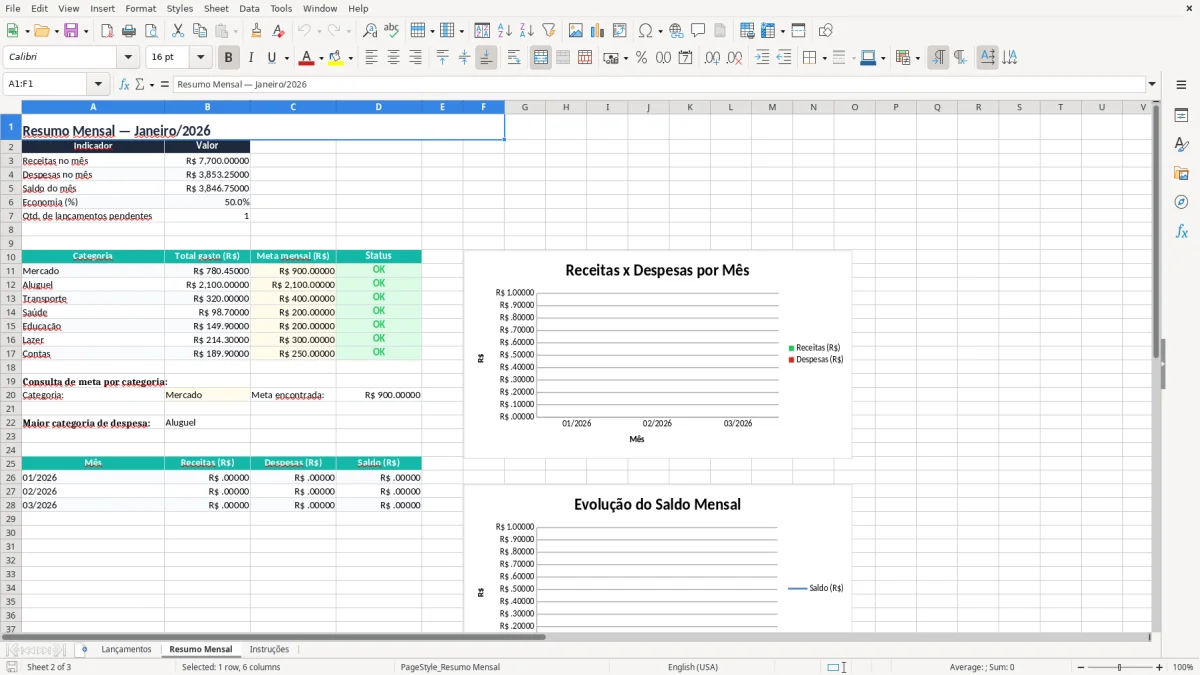Click the Add Decimal Place icon

click(712, 58)
